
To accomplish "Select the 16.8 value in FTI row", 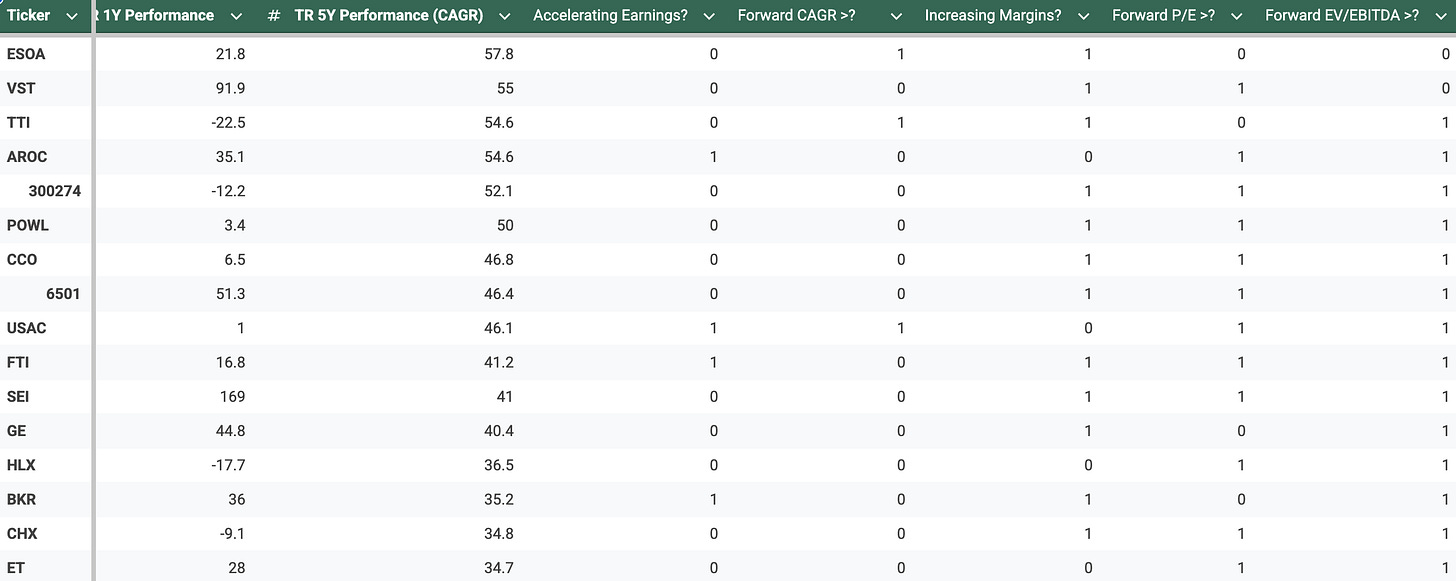I will [x=231, y=362].
